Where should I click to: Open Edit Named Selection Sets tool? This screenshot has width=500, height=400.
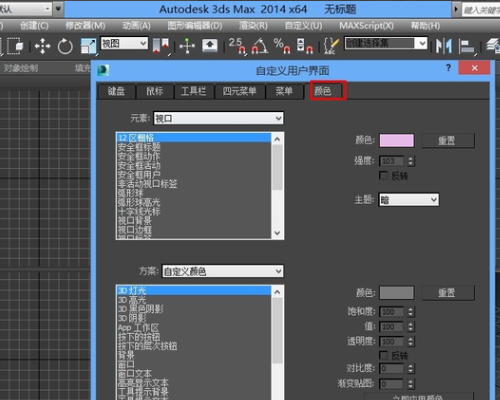point(332,46)
